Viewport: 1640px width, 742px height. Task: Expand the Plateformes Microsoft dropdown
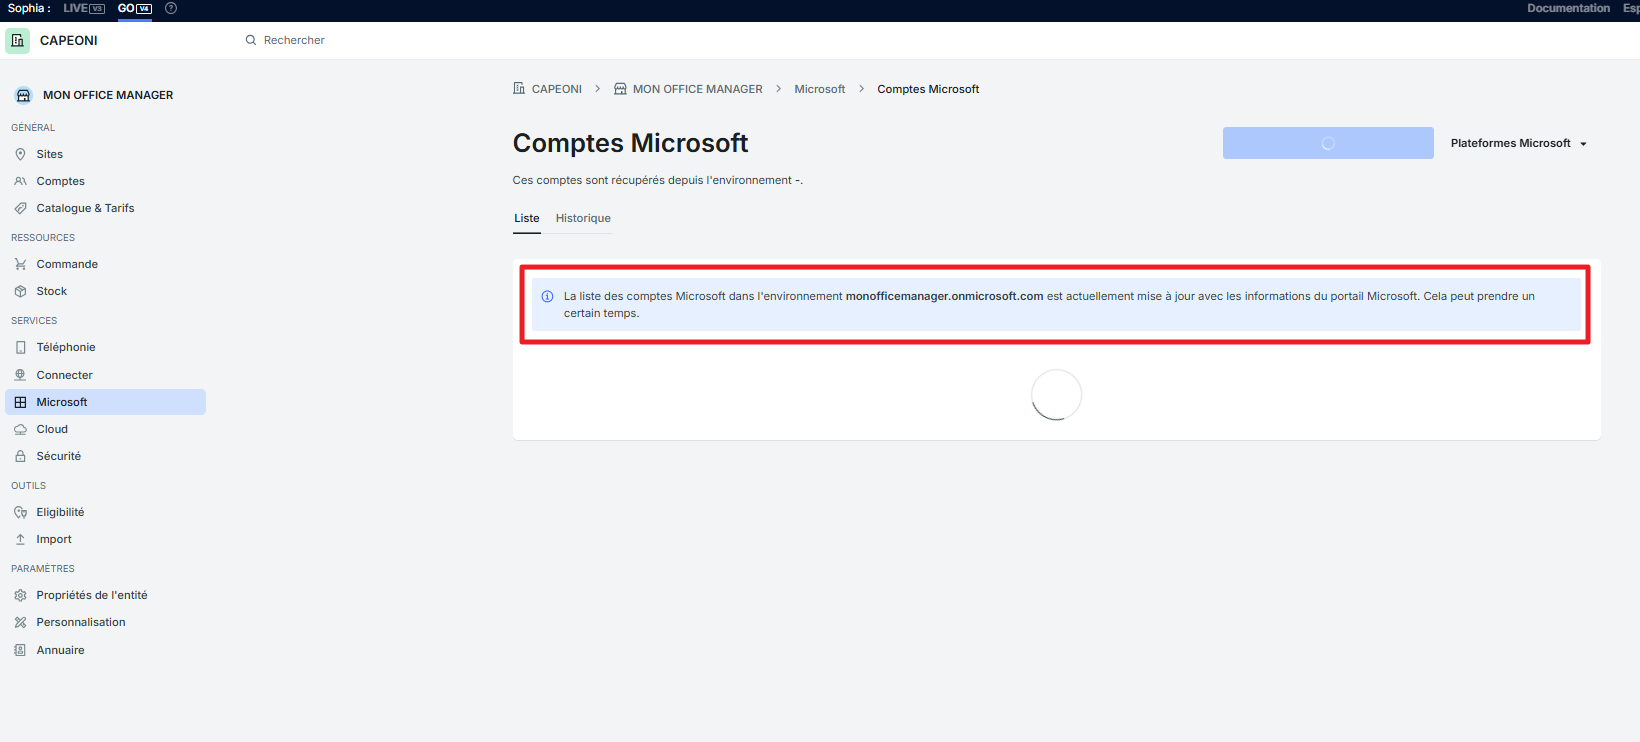[x=1519, y=143]
